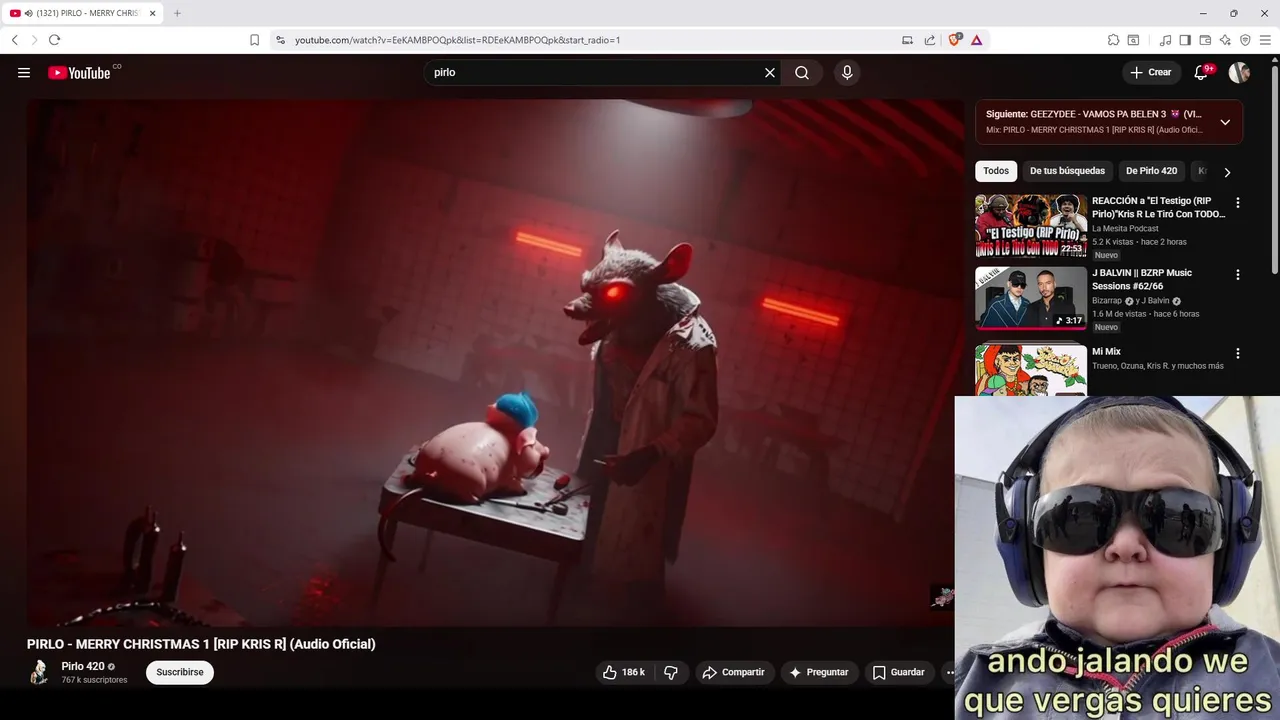This screenshot has width=1280, height=720.
Task: Open a new browser tab
Action: click(x=177, y=13)
